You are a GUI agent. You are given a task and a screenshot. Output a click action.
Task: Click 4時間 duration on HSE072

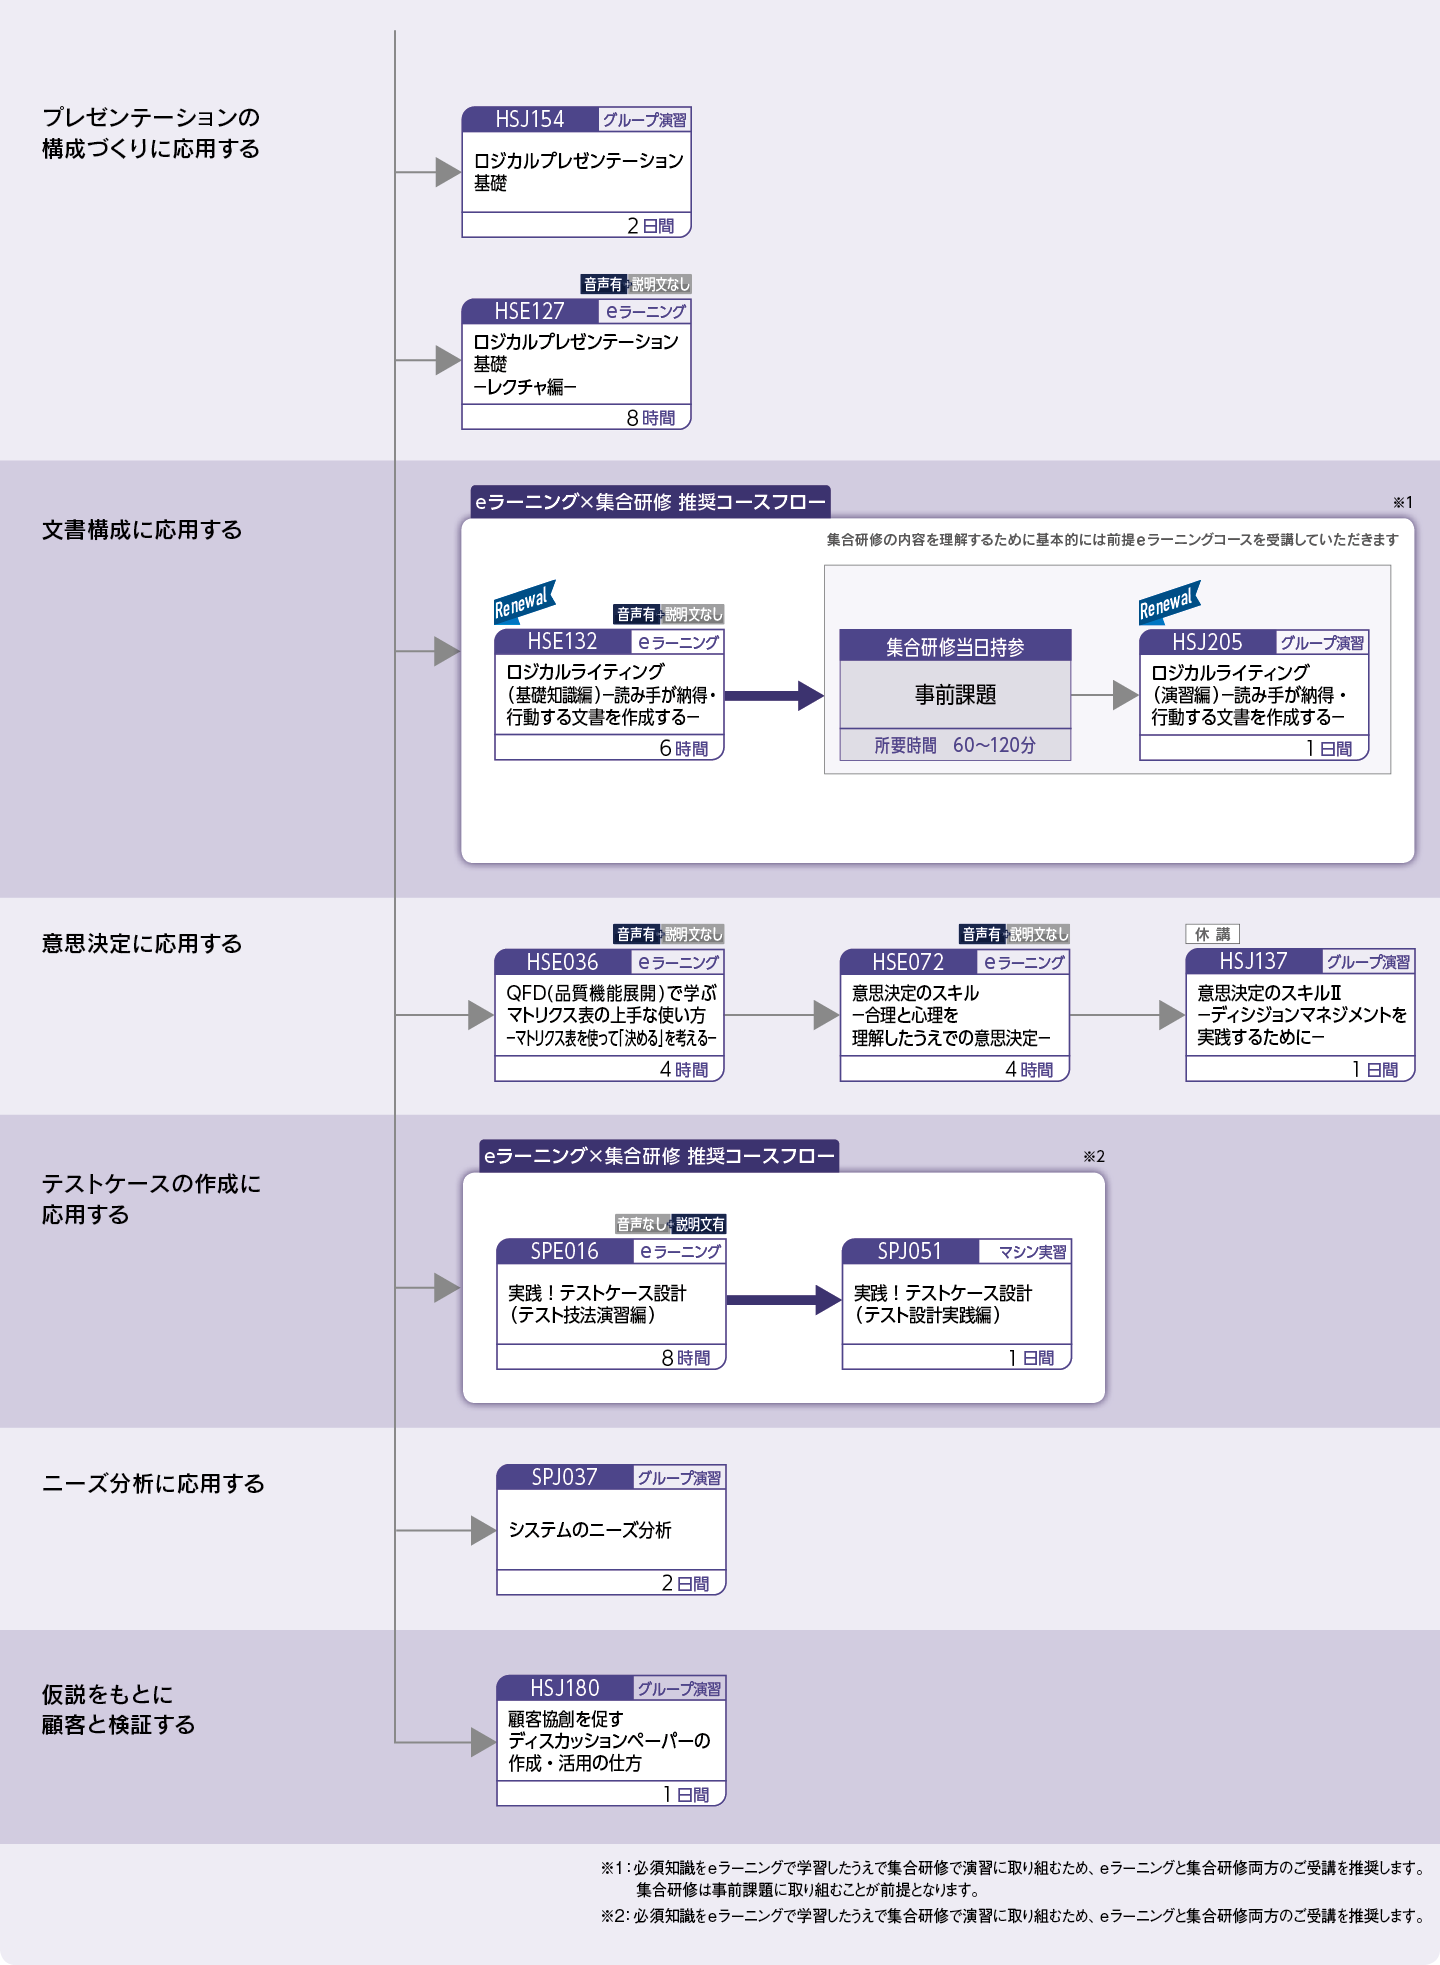tap(1030, 1069)
